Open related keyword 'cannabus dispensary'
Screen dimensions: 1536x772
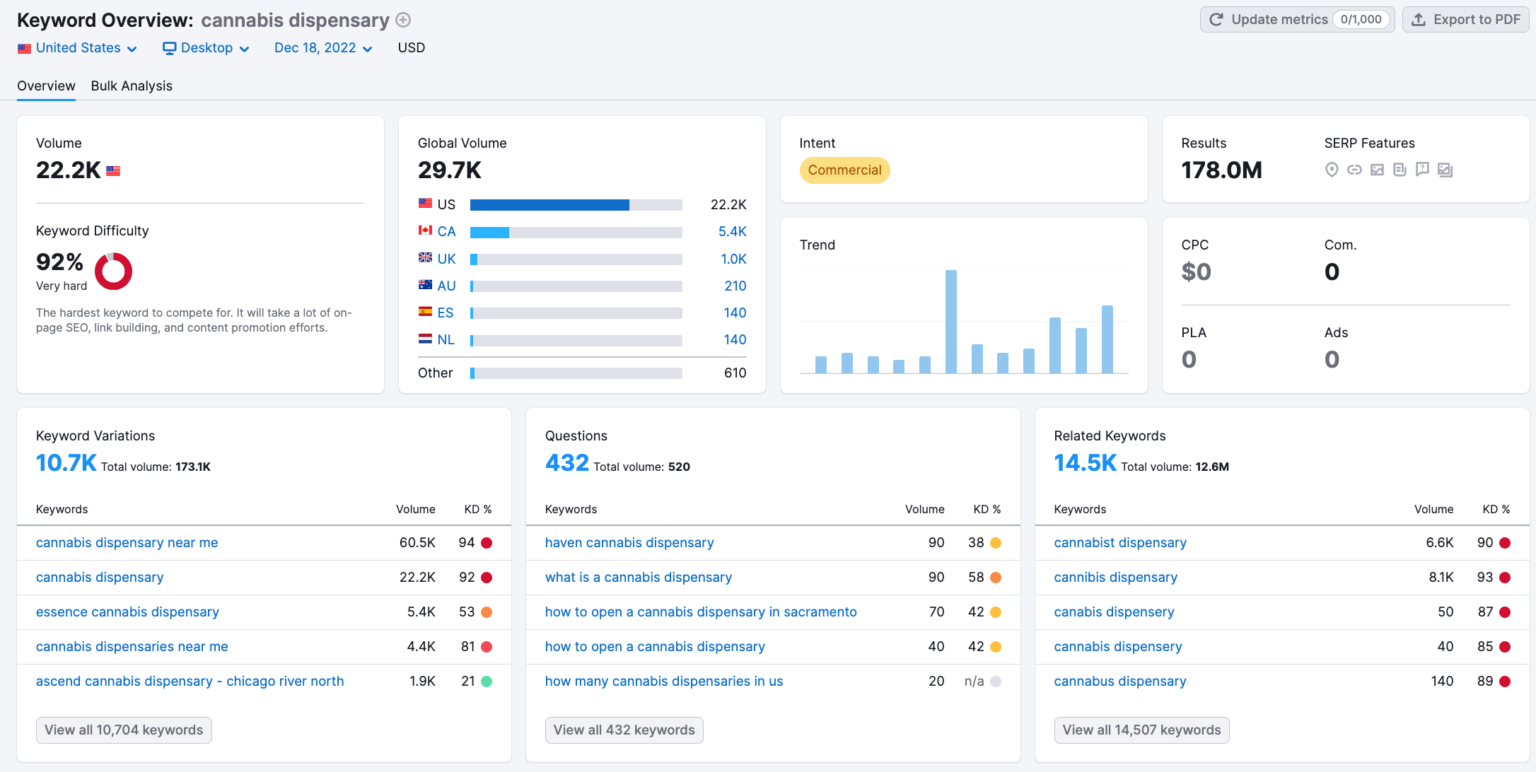[x=1120, y=681]
